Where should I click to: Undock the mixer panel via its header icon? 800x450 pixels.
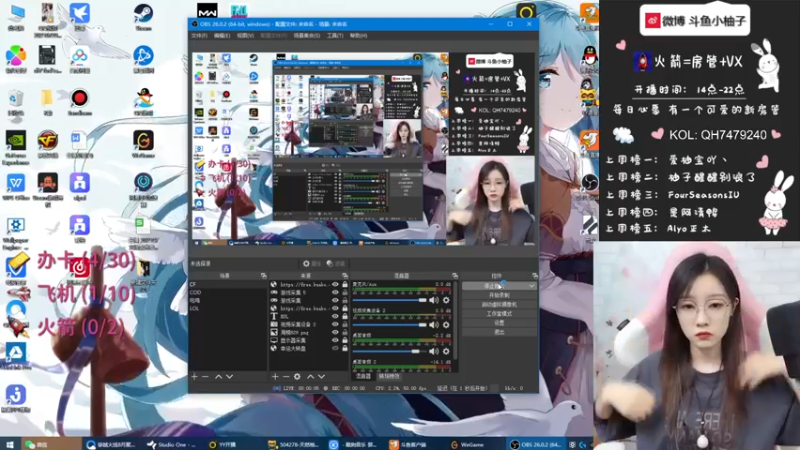click(455, 276)
